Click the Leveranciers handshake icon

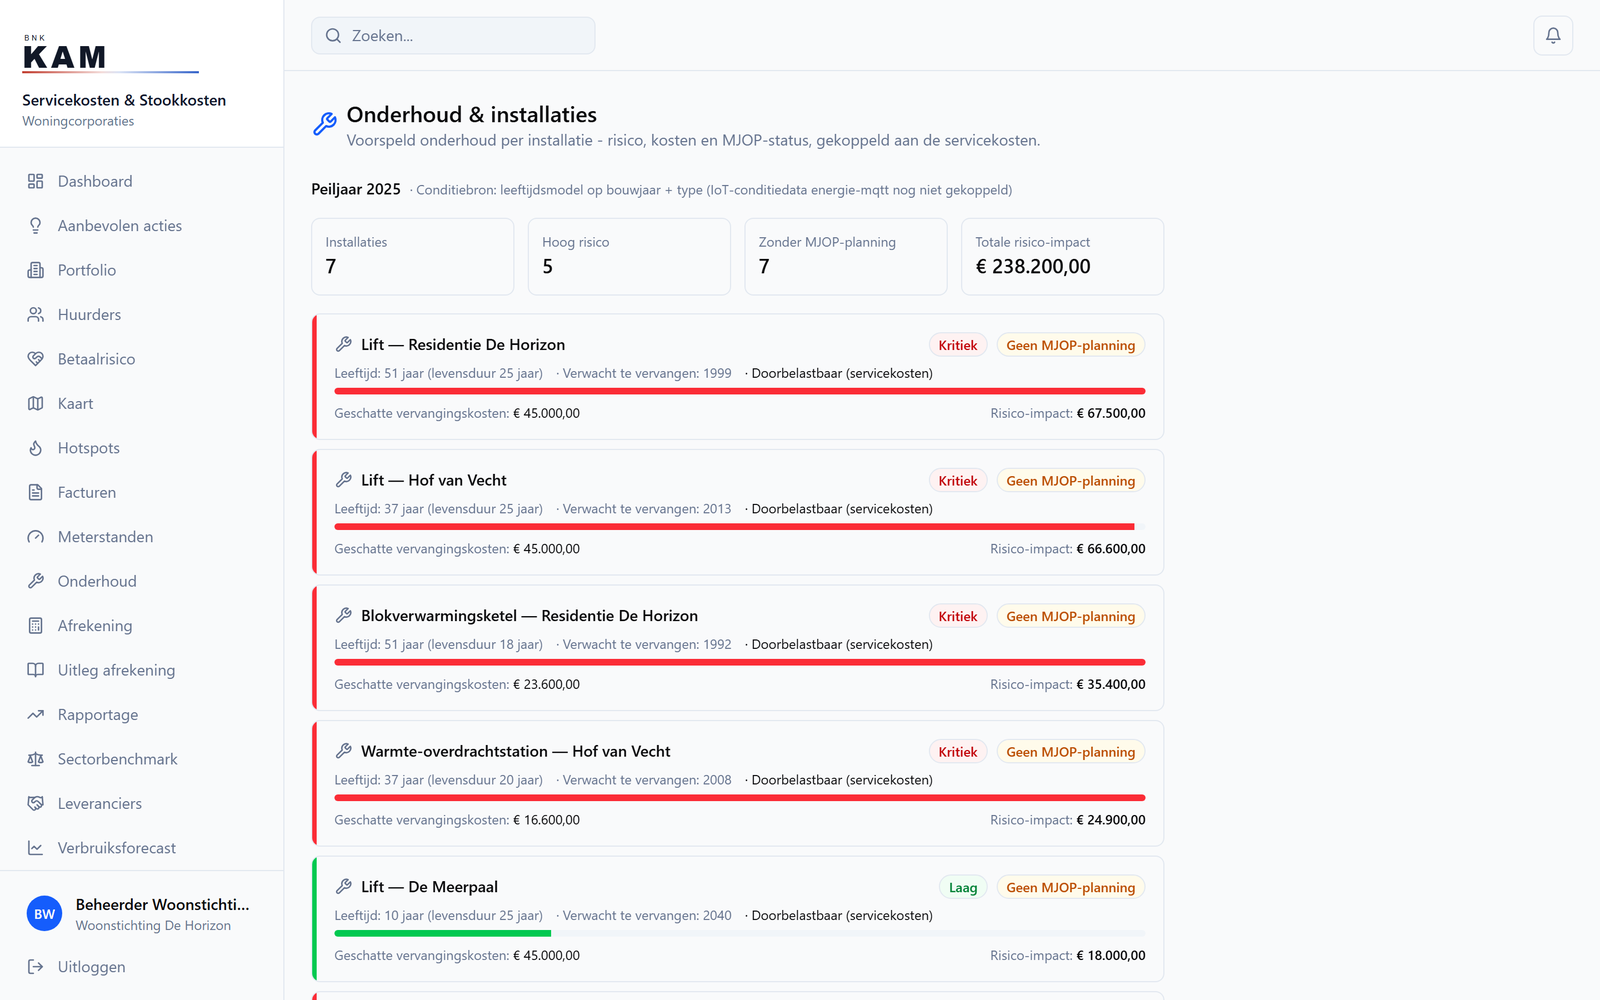coord(36,804)
